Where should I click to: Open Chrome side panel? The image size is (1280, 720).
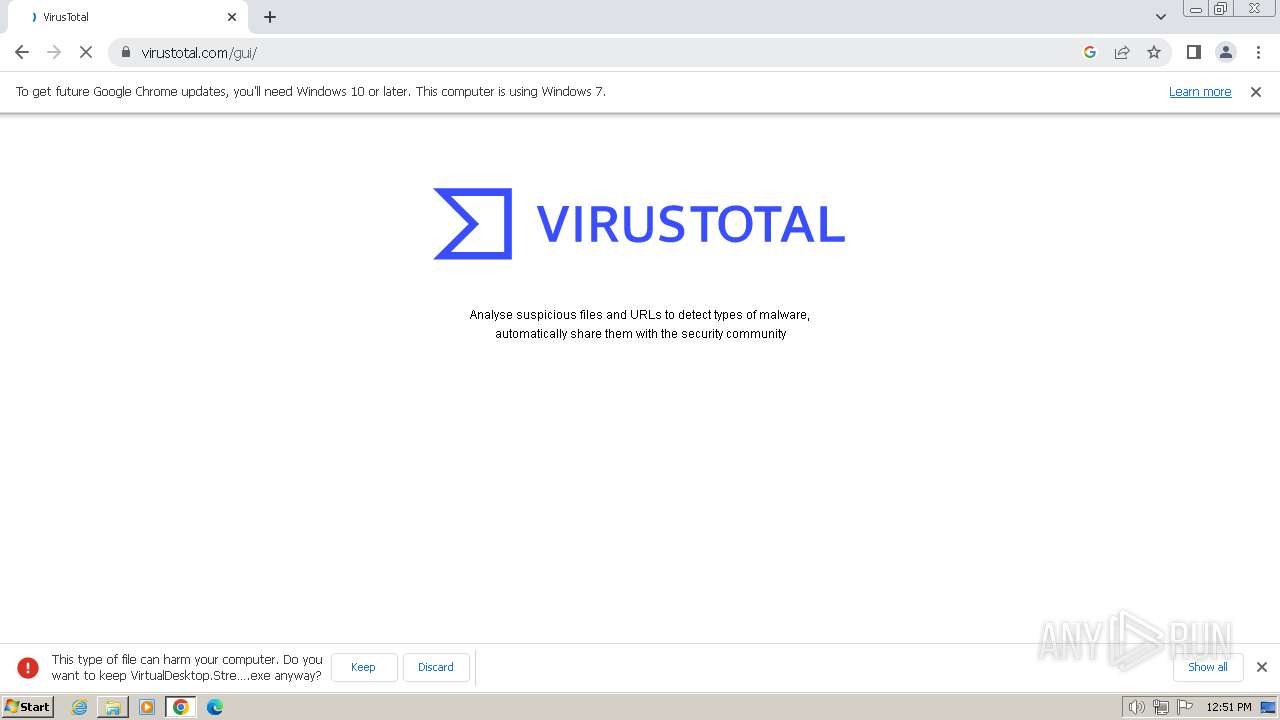pyautogui.click(x=1193, y=52)
